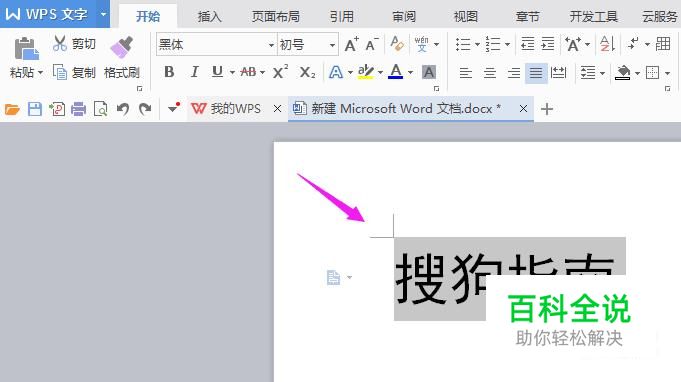Apply paragraph shading paint bucket
Viewport: 681px width, 382px height.
coord(623,72)
